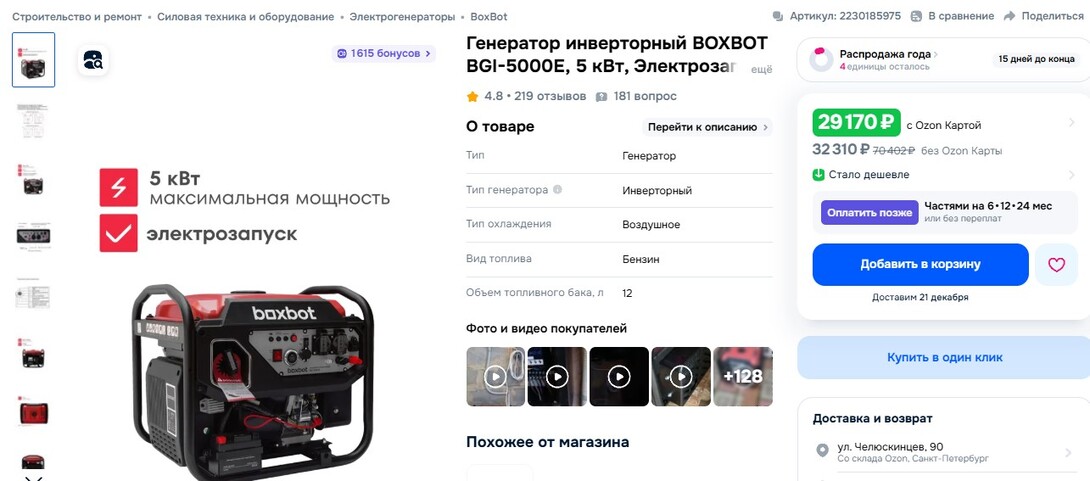Click the В сравнение compare icon
Viewport: 1090px width, 481px height.
(x=917, y=16)
